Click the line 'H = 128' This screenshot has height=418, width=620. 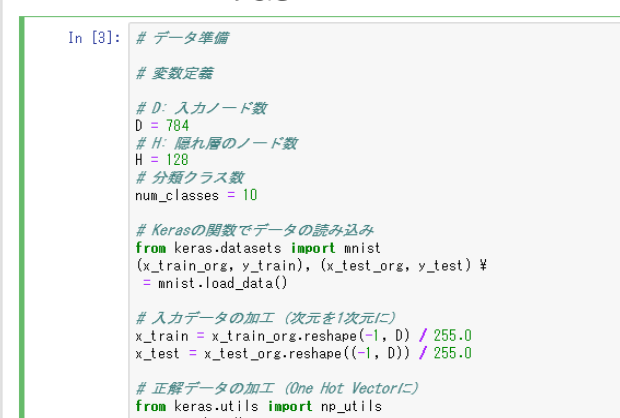click(162, 160)
